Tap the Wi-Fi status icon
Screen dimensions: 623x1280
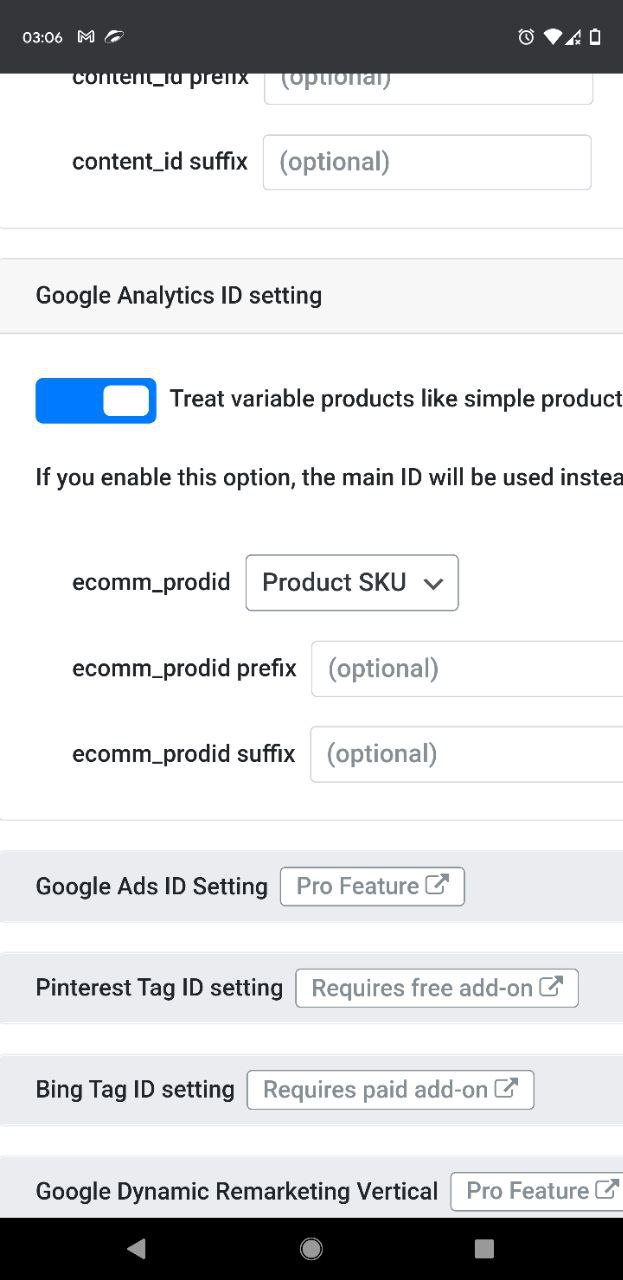click(552, 37)
